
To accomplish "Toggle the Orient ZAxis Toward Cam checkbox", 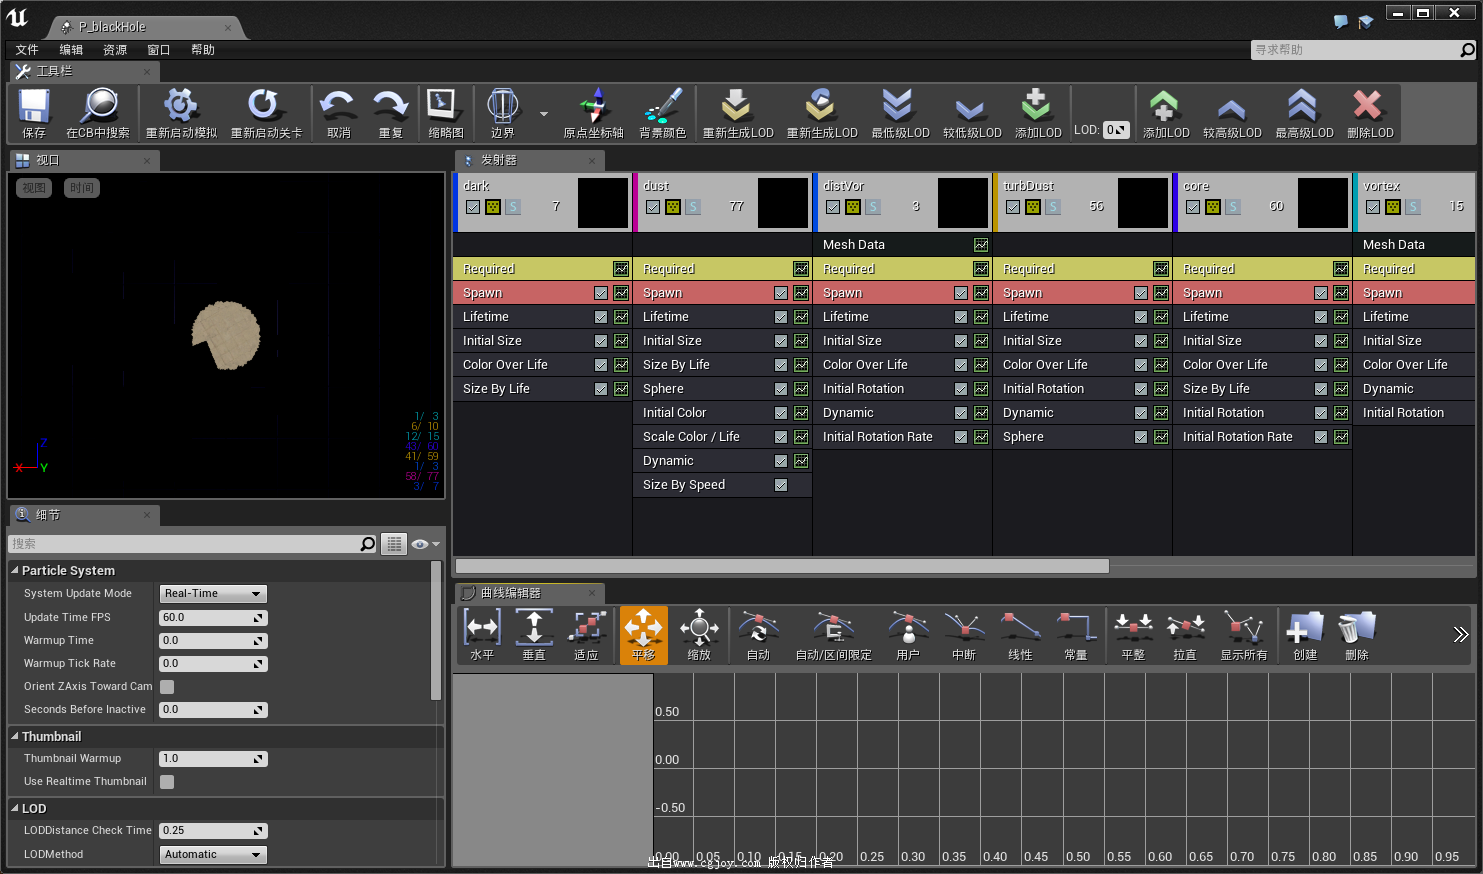I will [167, 687].
